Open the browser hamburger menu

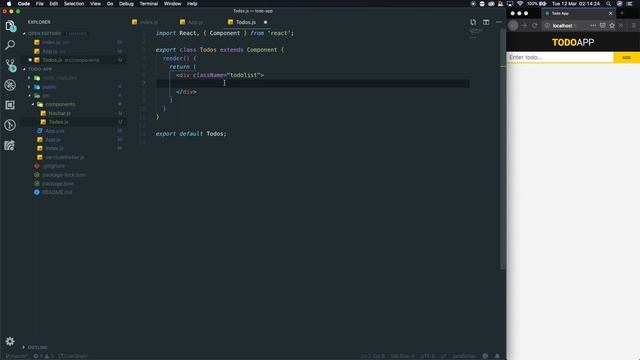pyautogui.click(x=633, y=25)
